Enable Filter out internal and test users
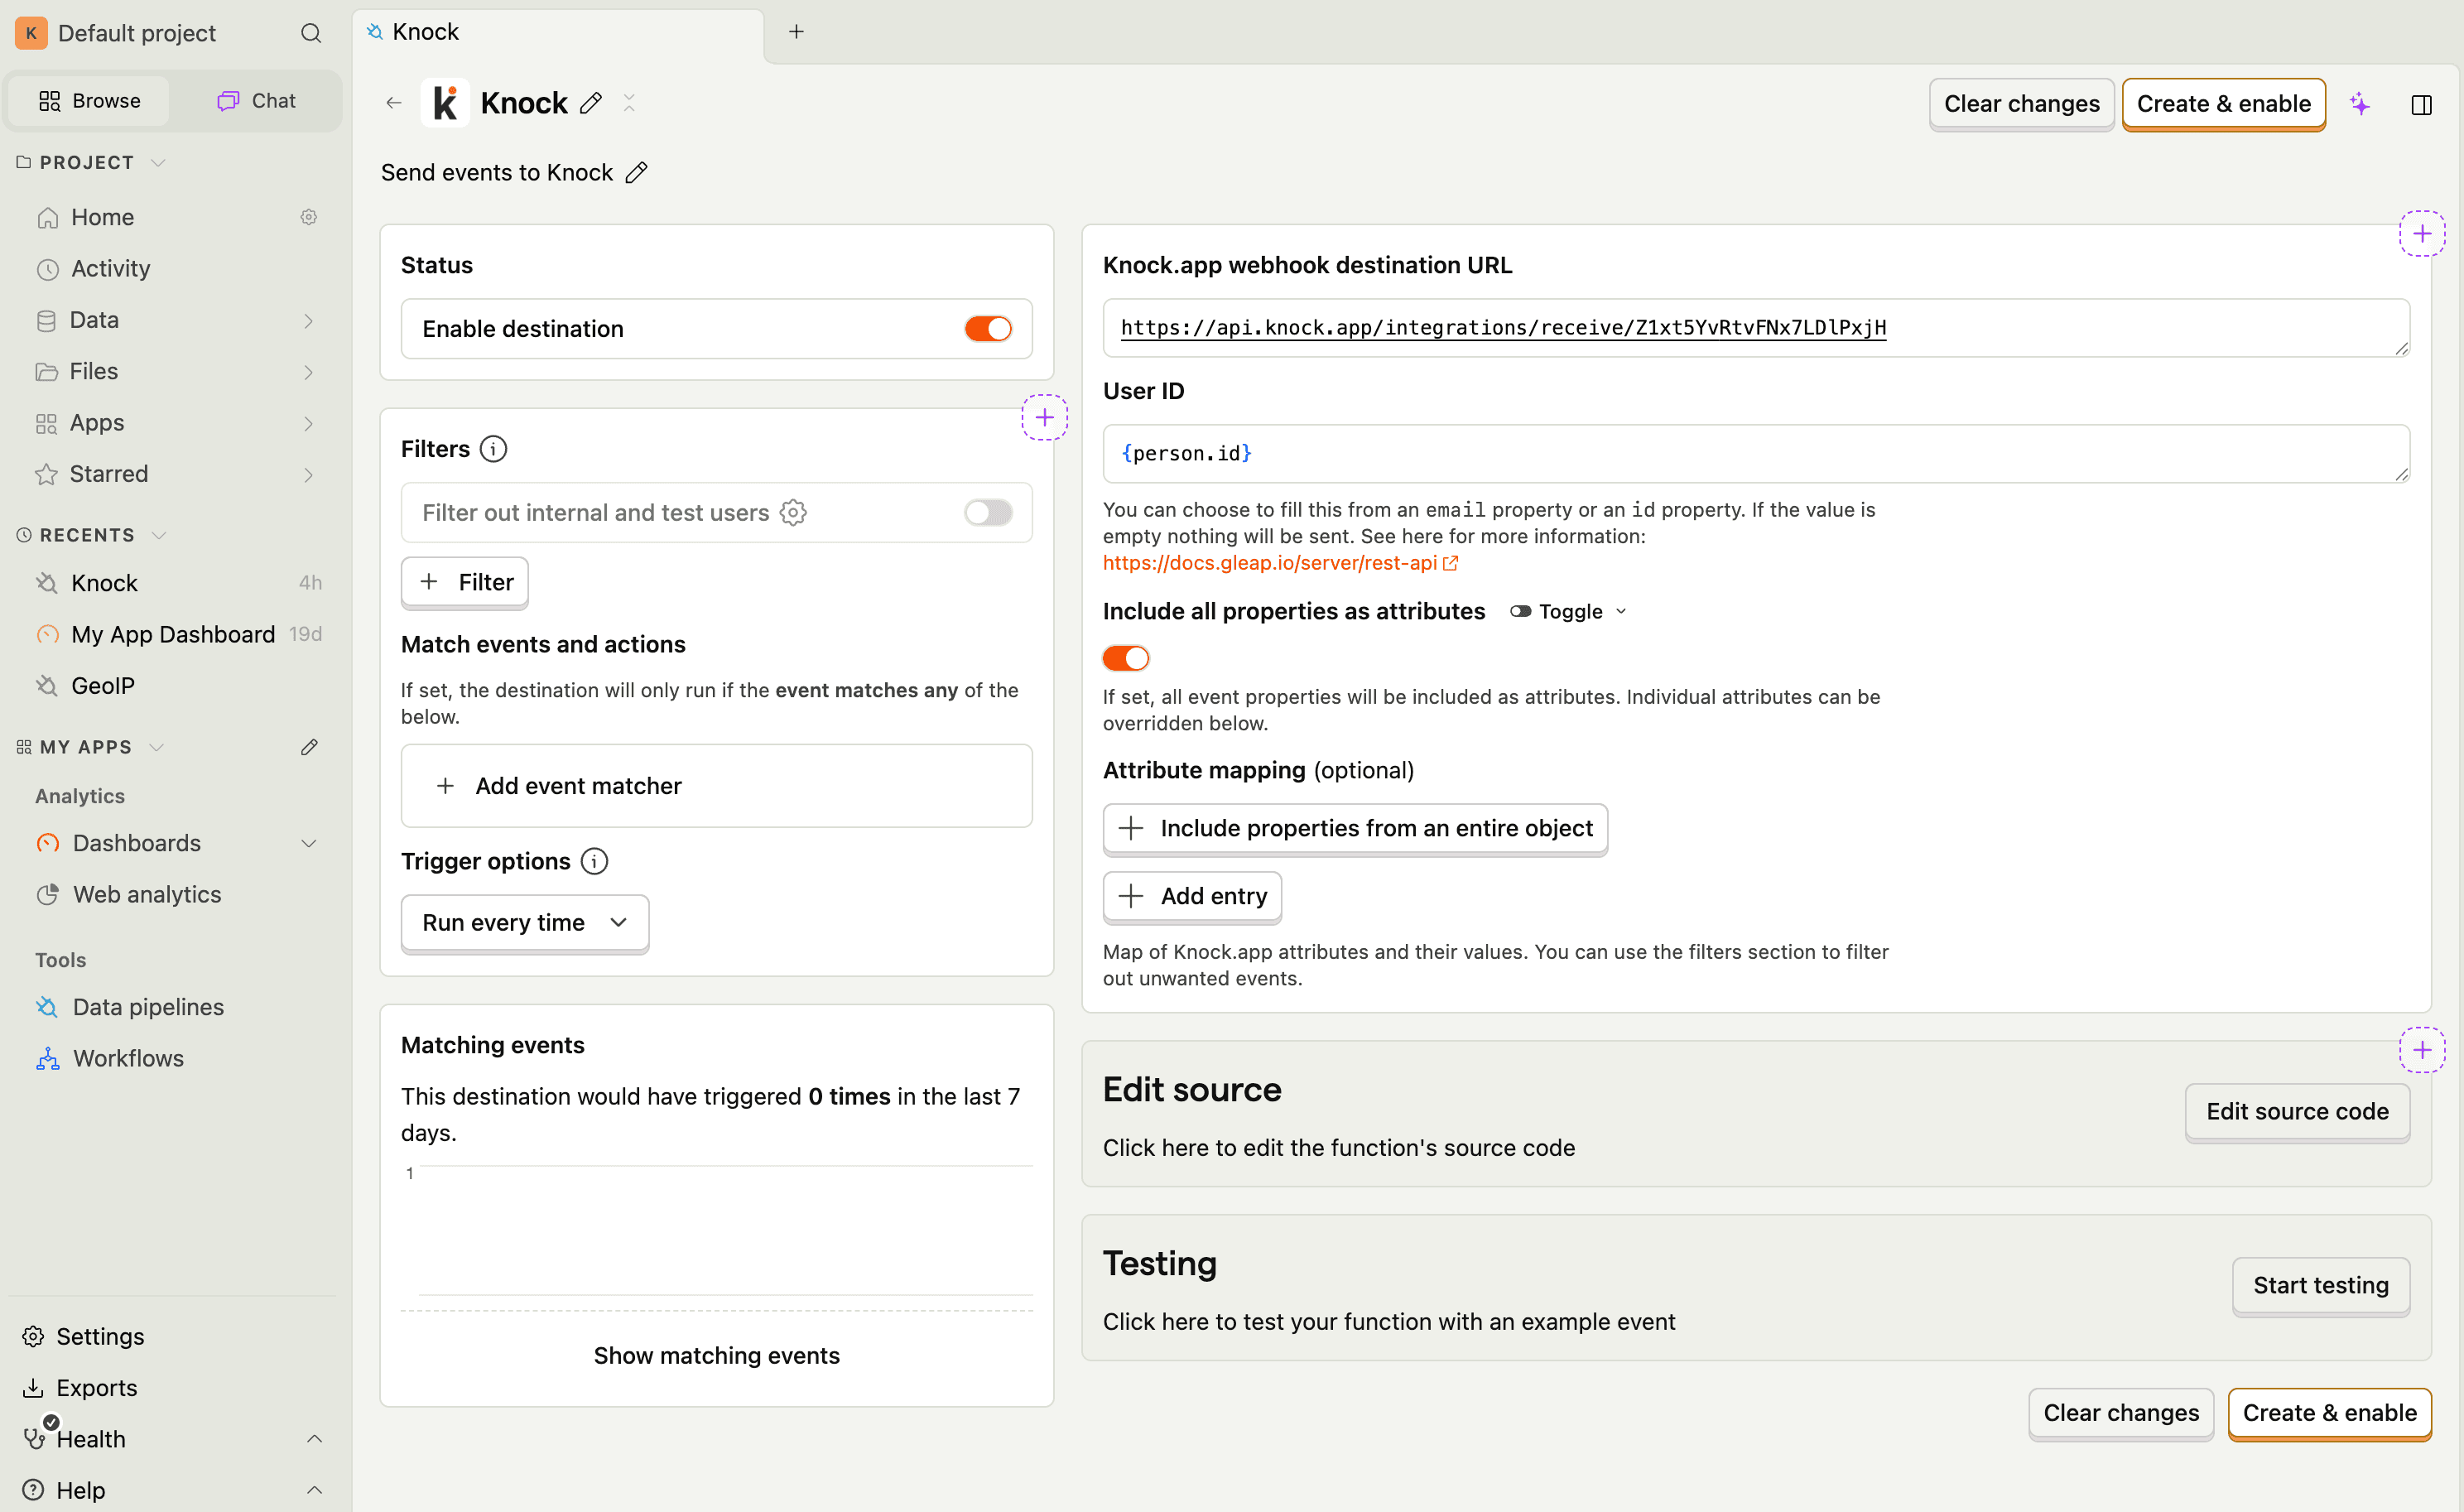Screen dimensions: 2464x1512 pos(986,512)
